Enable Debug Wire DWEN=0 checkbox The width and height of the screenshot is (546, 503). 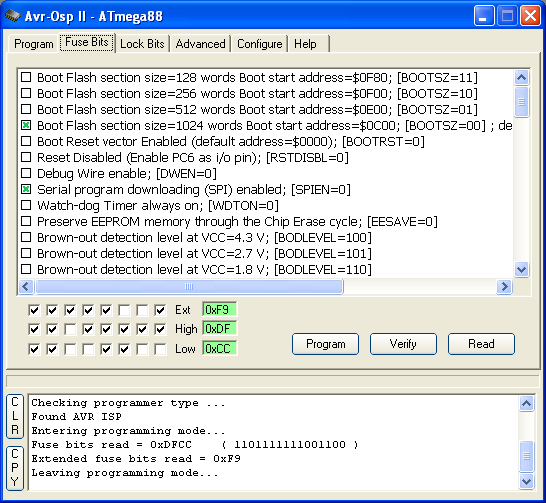26,173
